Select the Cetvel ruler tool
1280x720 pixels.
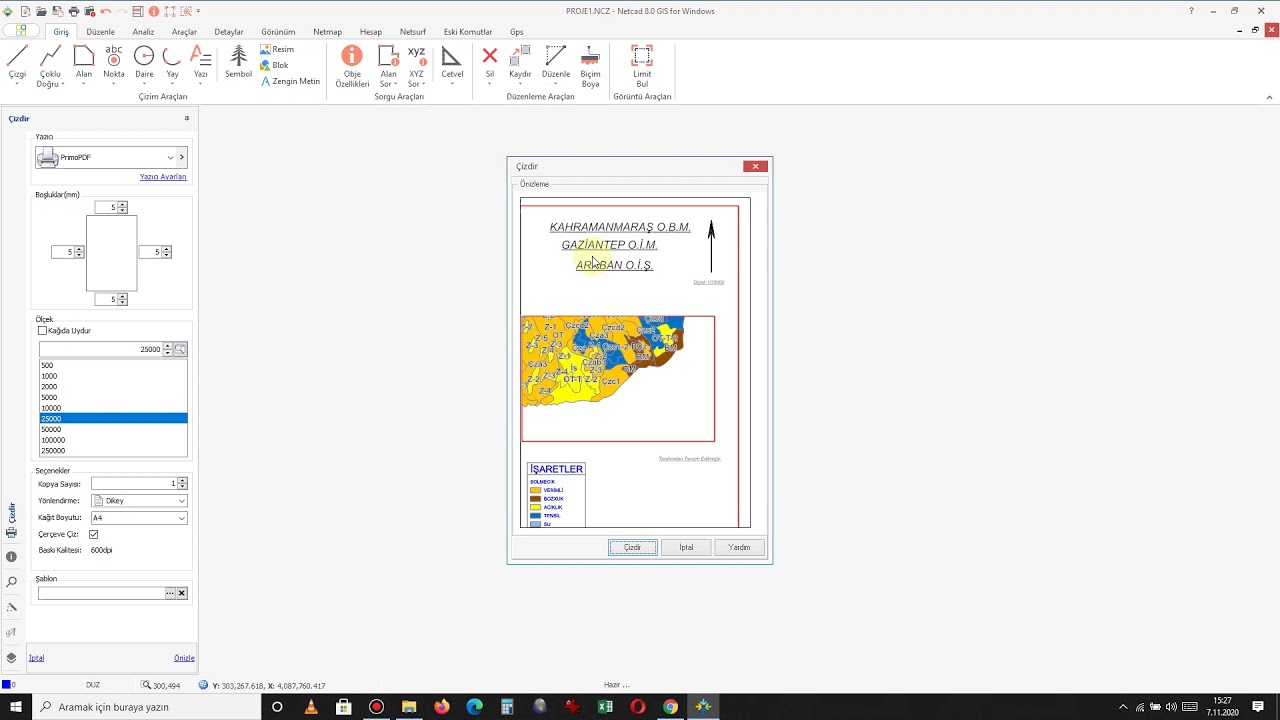pyautogui.click(x=452, y=63)
